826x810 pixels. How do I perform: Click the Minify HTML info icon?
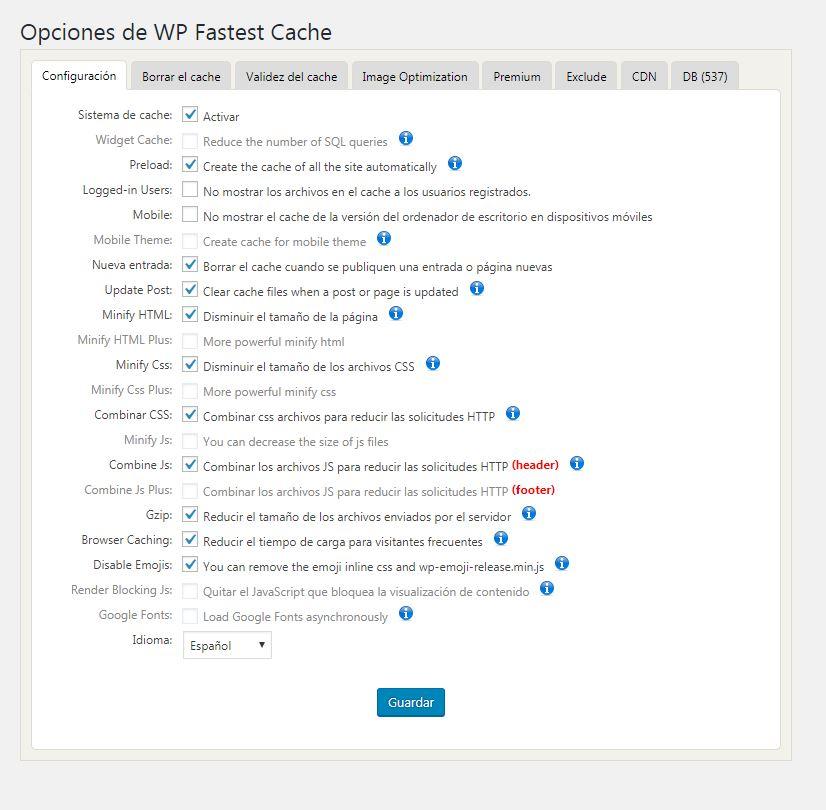pyautogui.click(x=396, y=313)
